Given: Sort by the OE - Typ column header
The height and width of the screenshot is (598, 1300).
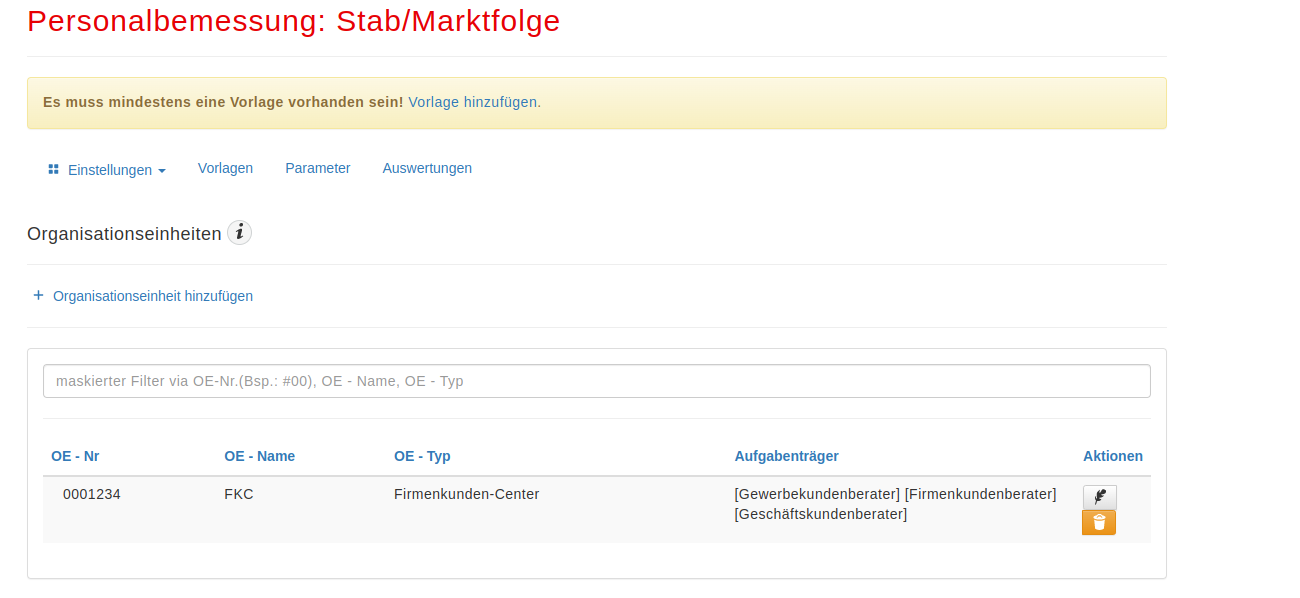Looking at the screenshot, I should 422,456.
